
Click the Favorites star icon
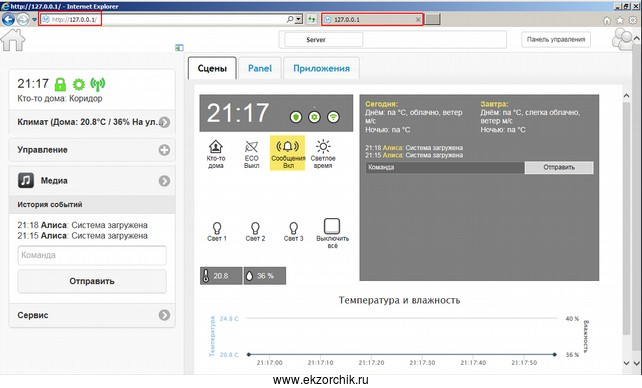[x=620, y=20]
